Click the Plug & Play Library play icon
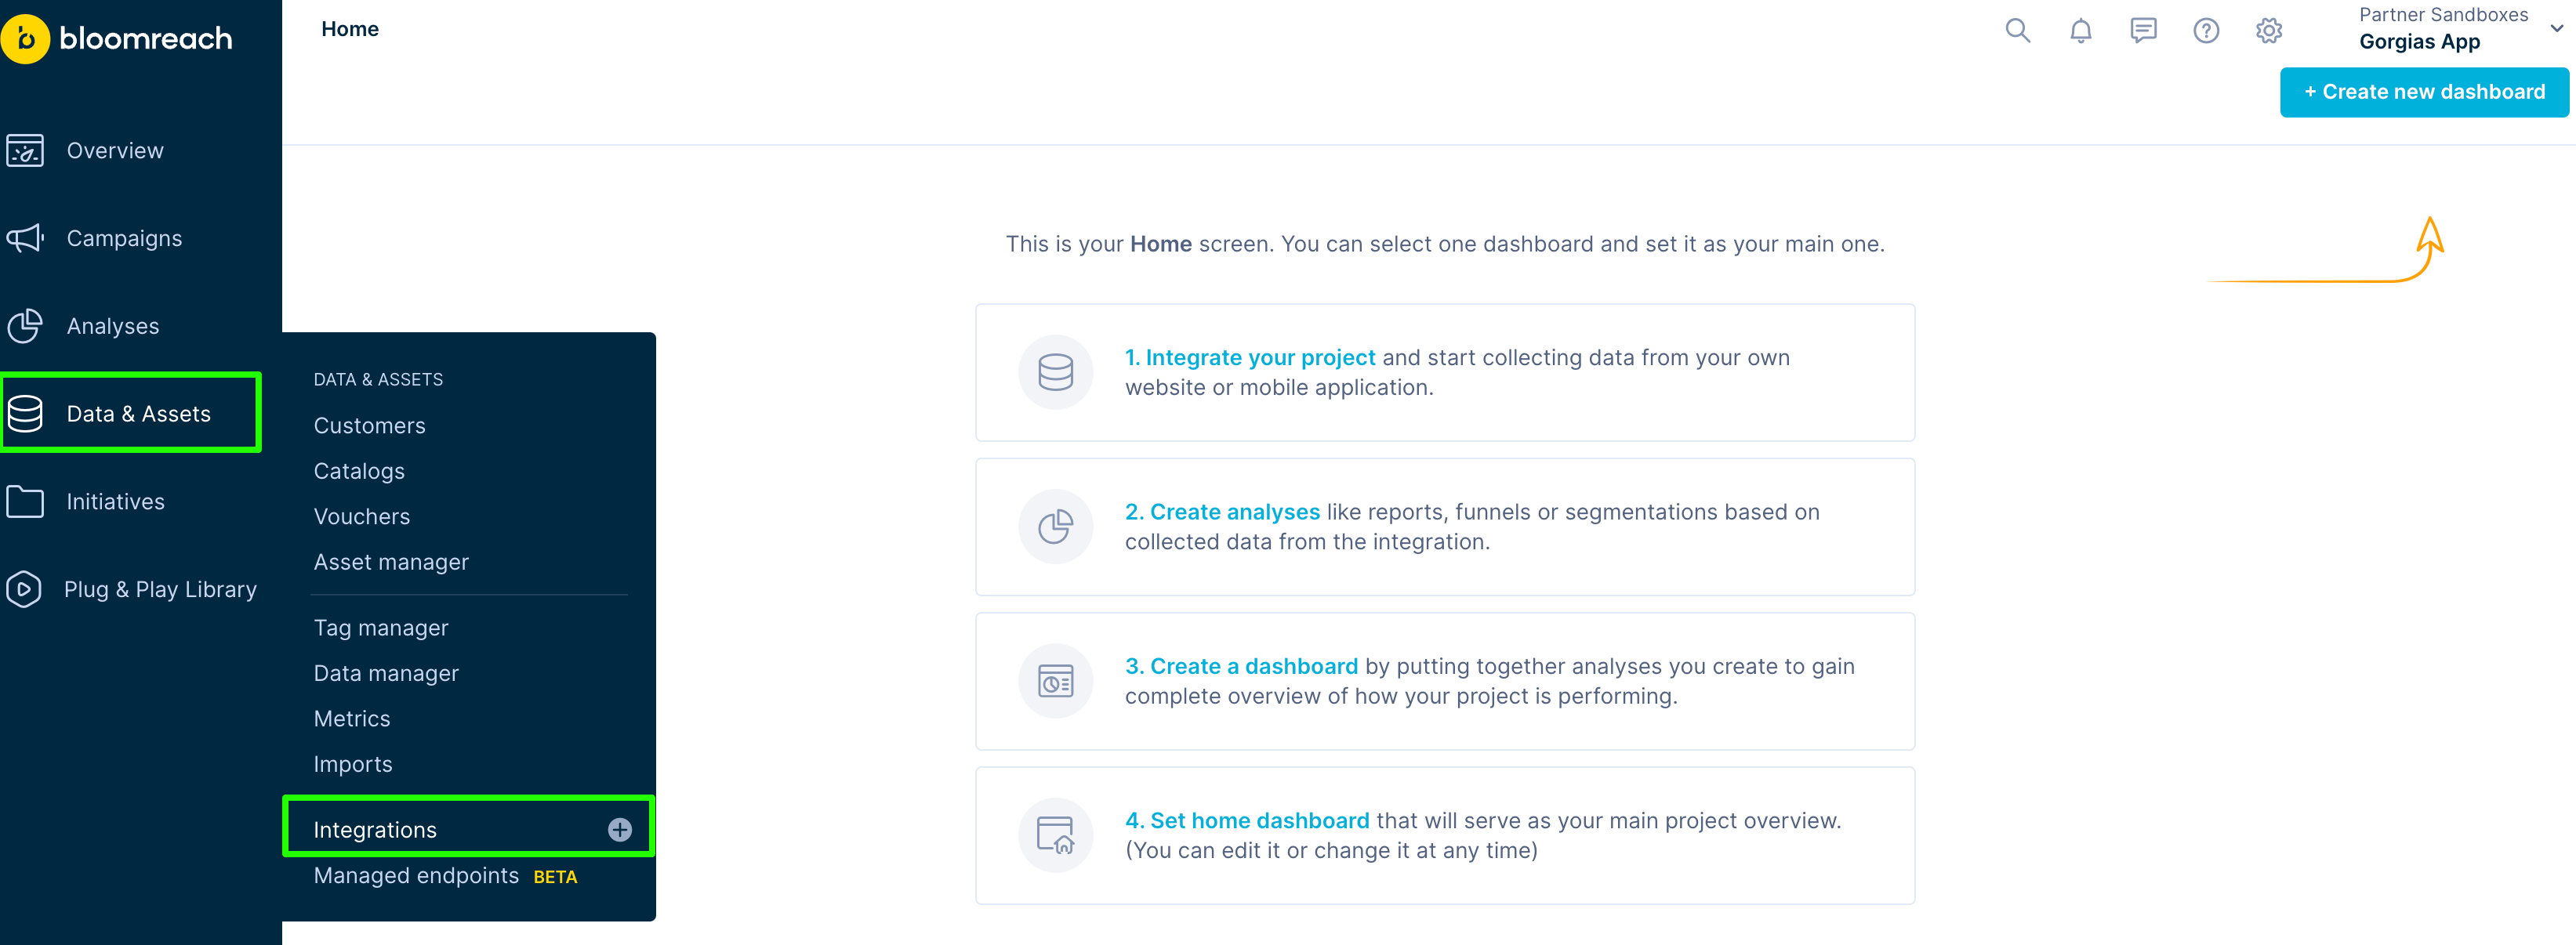This screenshot has width=2576, height=945. coord(24,590)
